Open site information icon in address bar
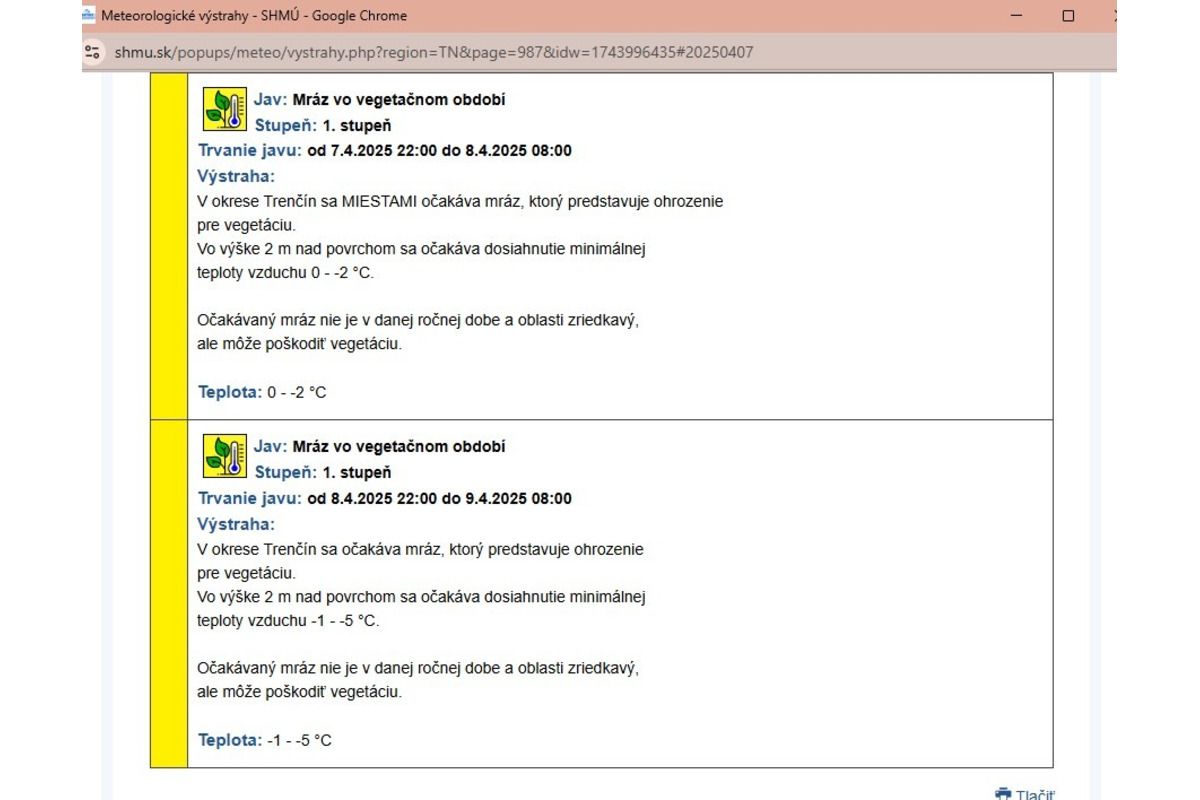The image size is (1200, 800). (x=93, y=52)
